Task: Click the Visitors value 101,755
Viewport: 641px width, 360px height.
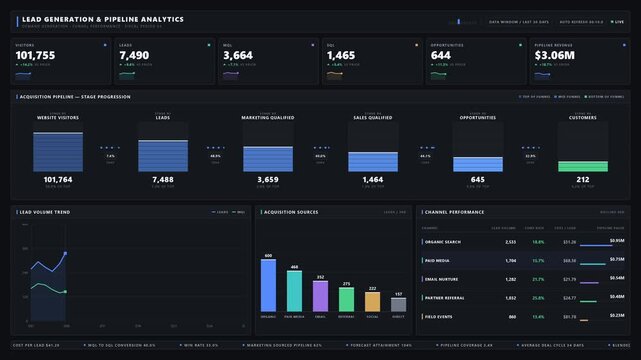Action: 35,55
